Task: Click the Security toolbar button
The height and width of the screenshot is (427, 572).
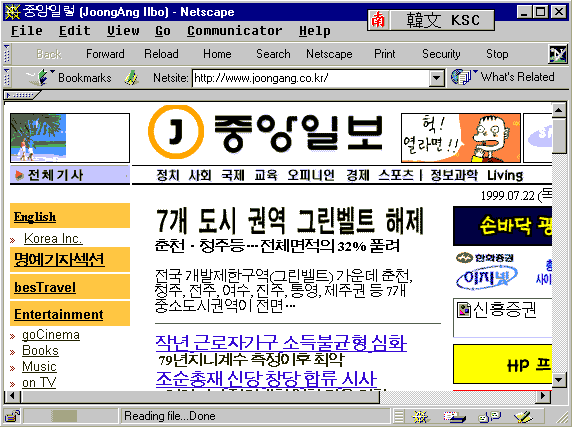Action: pyautogui.click(x=441, y=54)
